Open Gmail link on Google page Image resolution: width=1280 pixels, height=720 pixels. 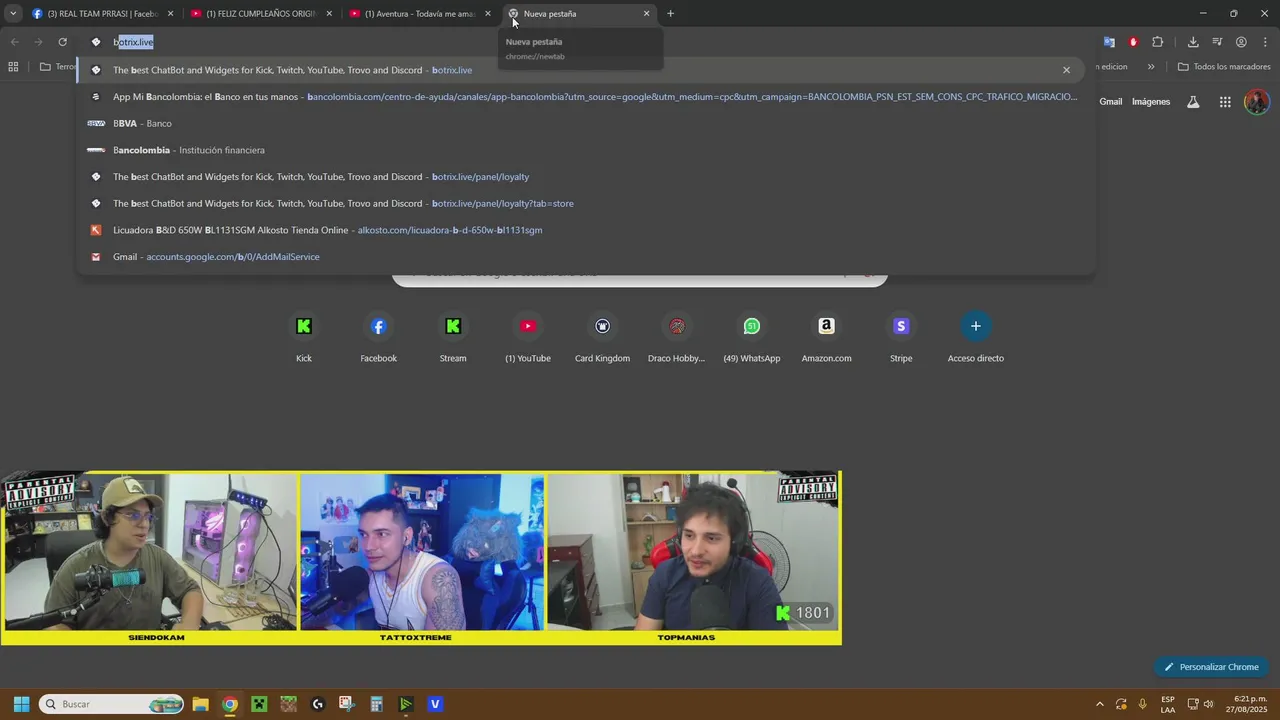(x=1111, y=102)
